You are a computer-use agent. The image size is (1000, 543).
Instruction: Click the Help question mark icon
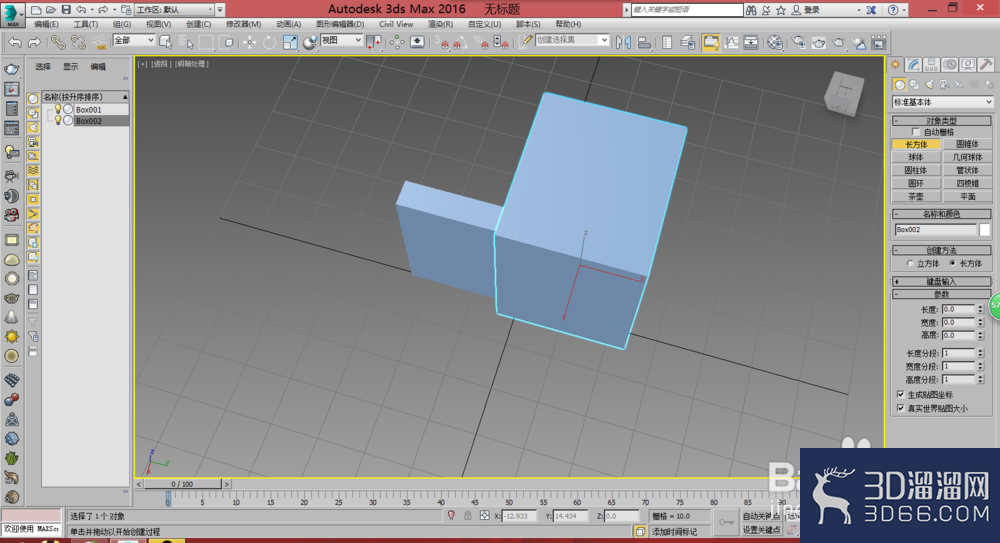[x=893, y=10]
